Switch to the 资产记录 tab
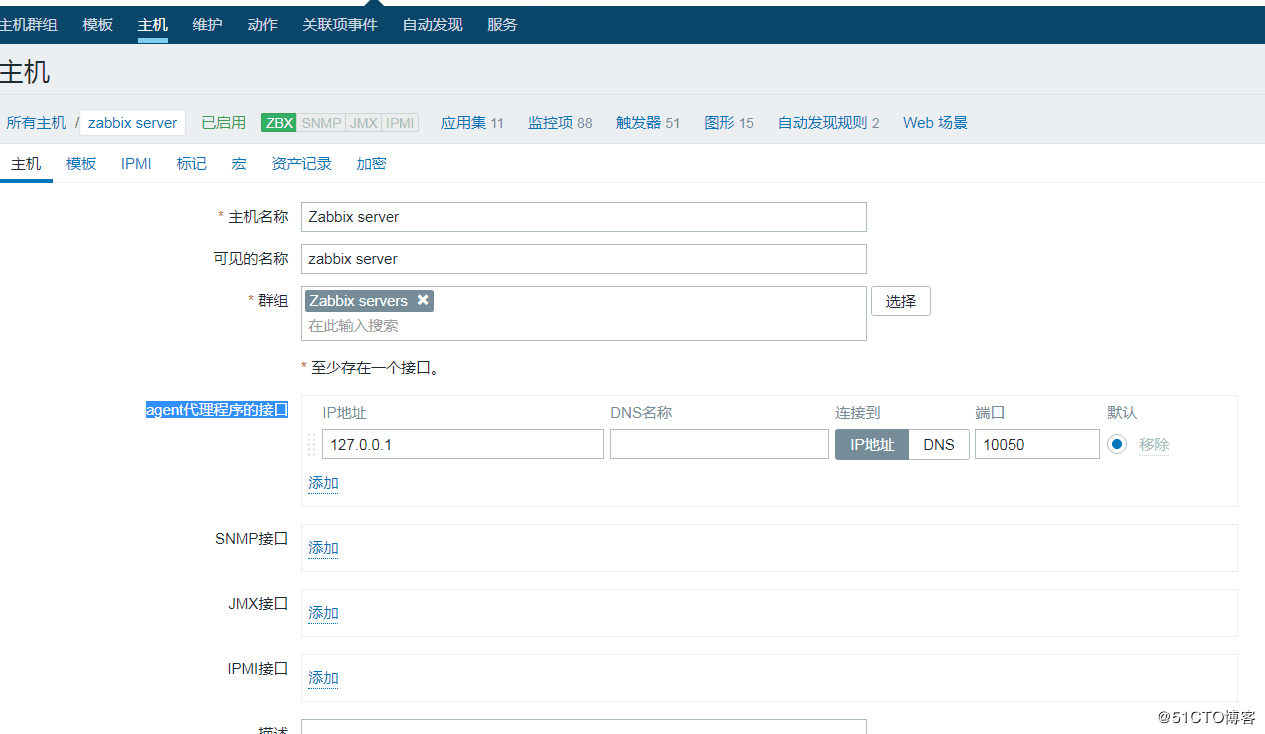 click(x=301, y=164)
